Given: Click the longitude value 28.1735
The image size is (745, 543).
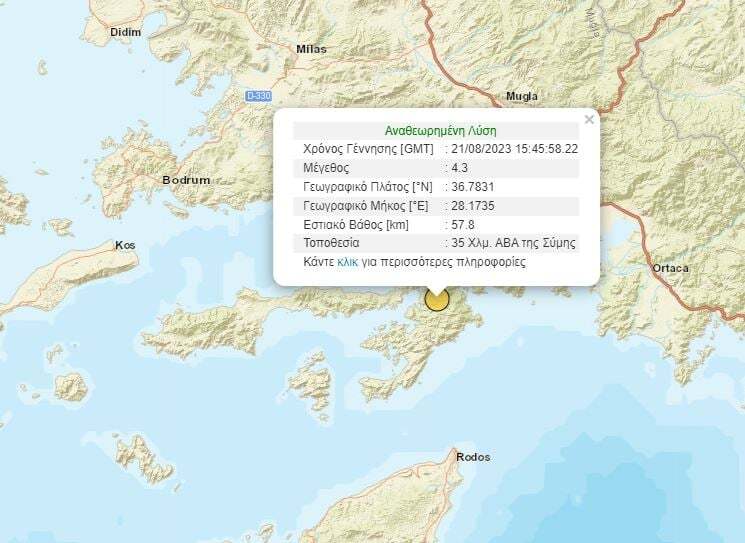Looking at the screenshot, I should point(470,205).
